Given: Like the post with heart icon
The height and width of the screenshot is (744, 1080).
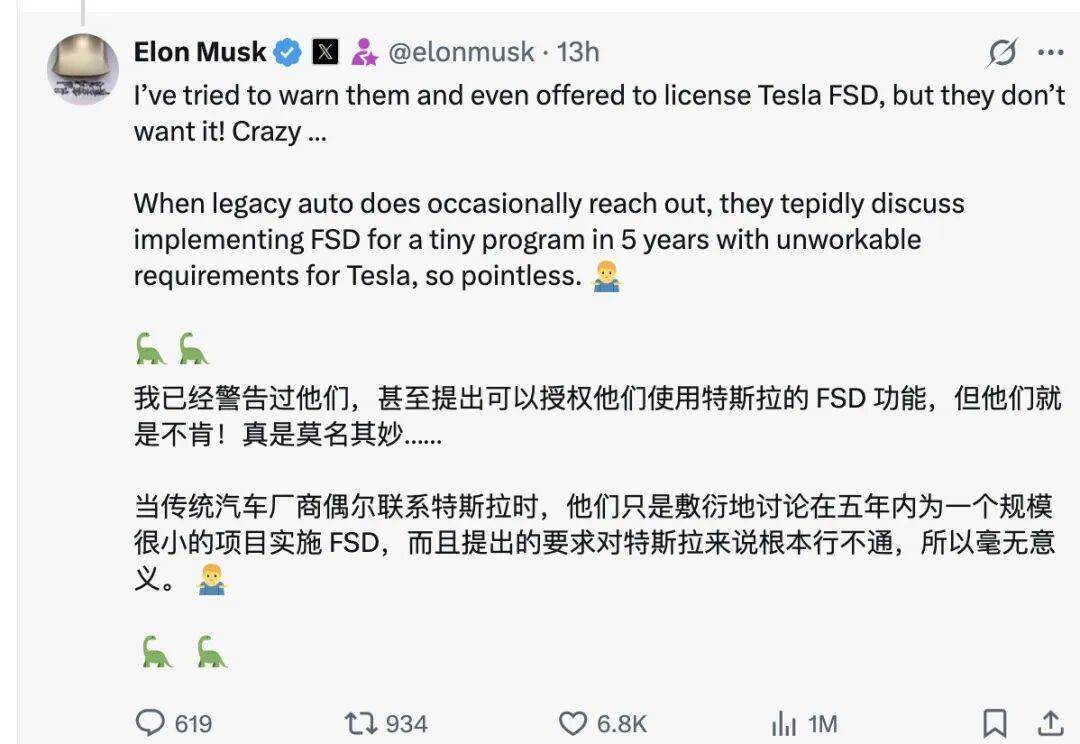Looking at the screenshot, I should [x=572, y=722].
